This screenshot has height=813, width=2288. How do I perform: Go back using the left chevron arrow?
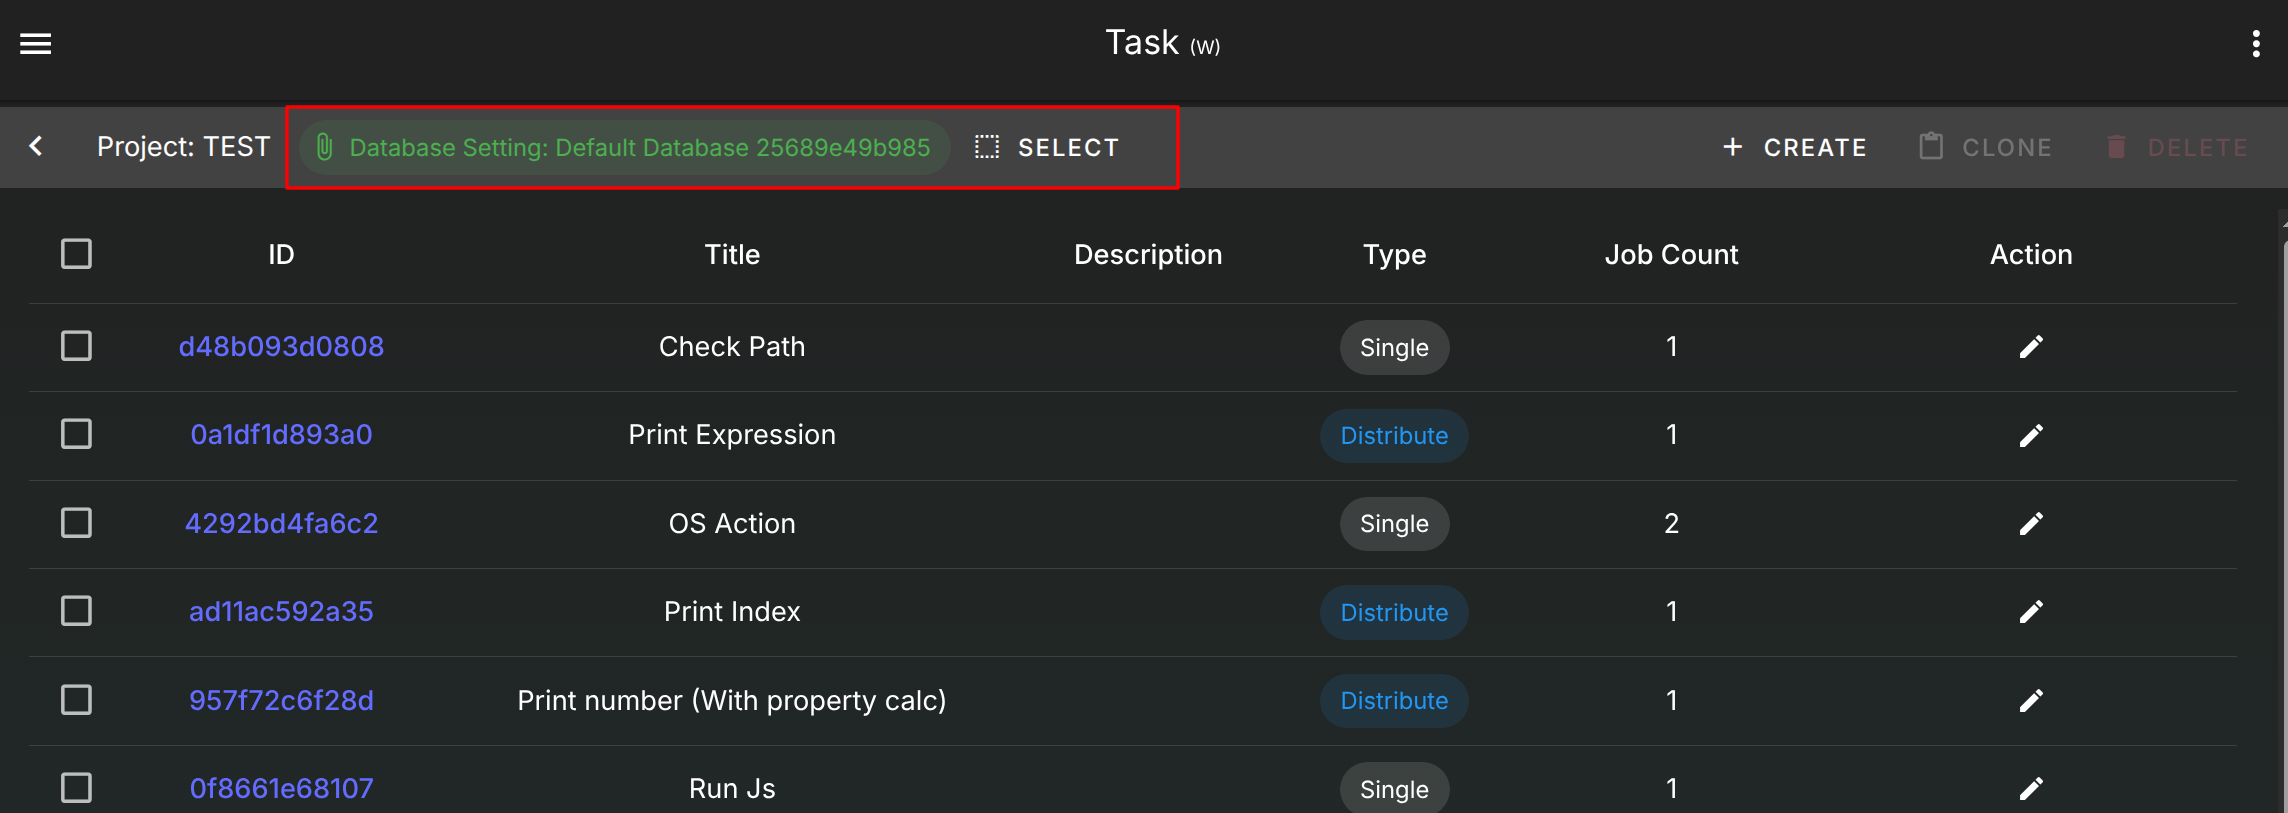[x=37, y=147]
